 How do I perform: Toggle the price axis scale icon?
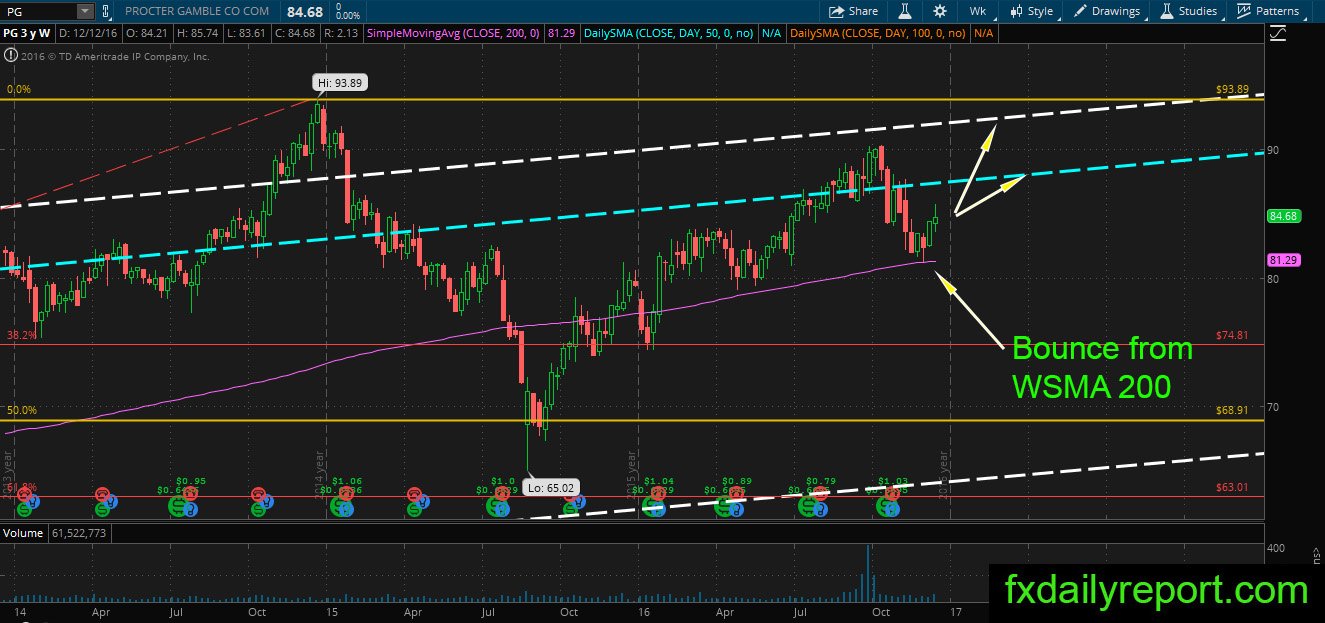[1277, 33]
